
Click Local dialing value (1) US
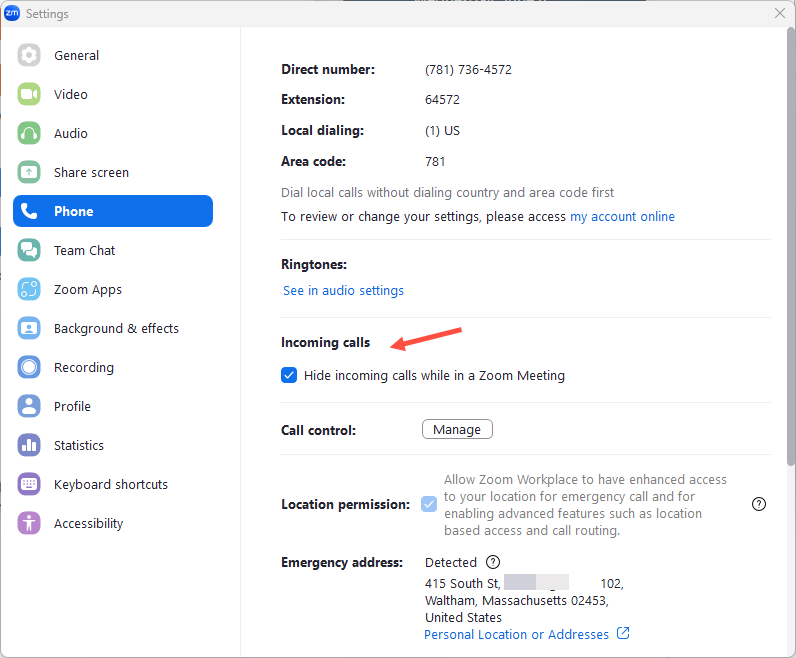click(442, 130)
